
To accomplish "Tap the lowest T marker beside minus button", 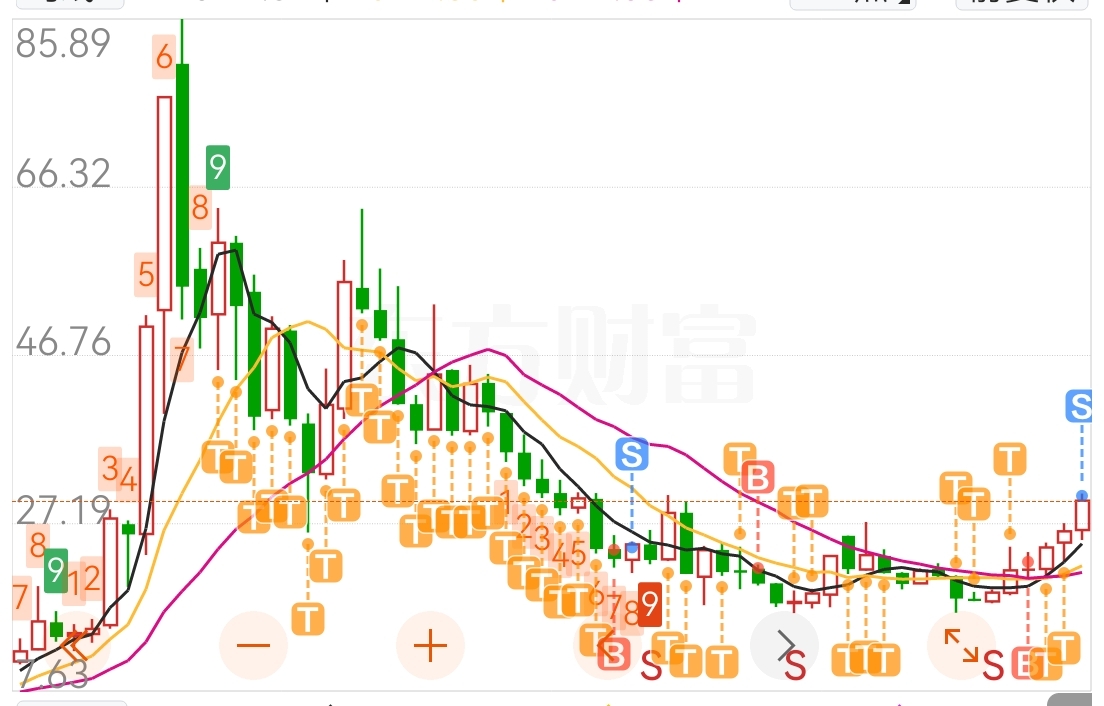I will pos(308,619).
